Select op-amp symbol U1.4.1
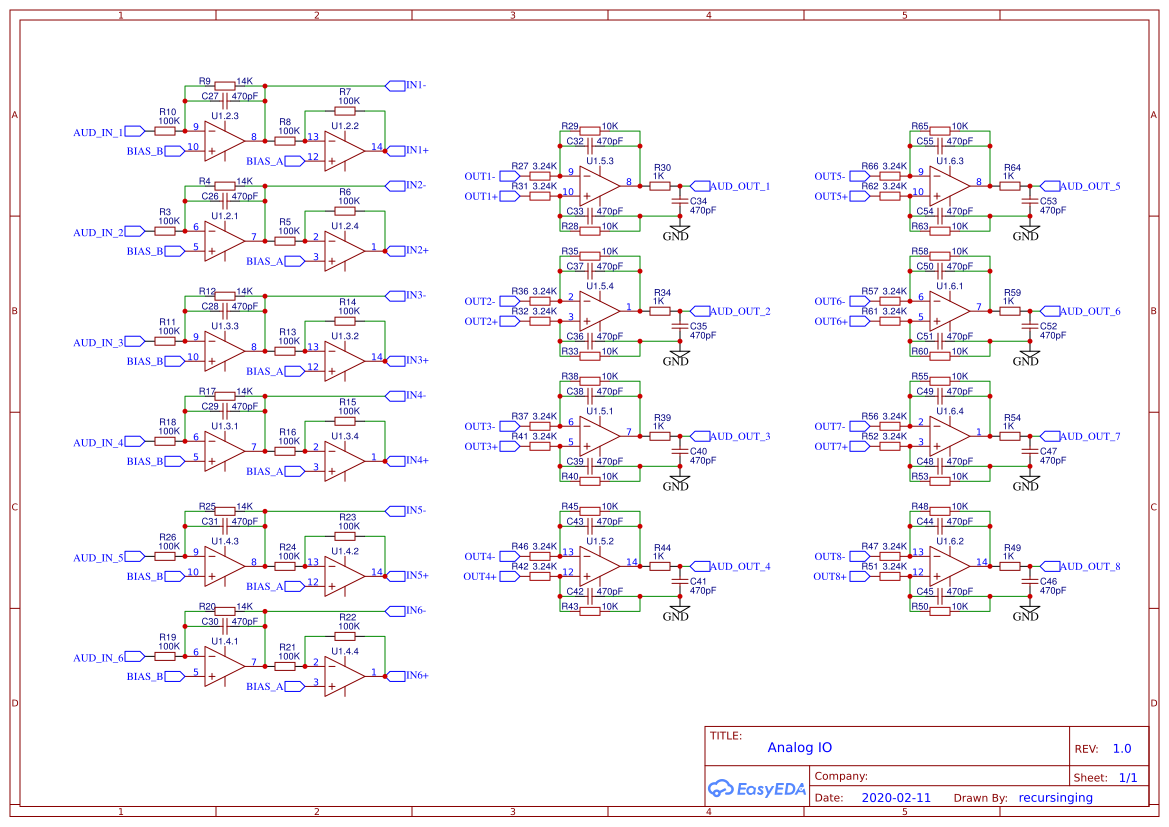 pos(222,667)
